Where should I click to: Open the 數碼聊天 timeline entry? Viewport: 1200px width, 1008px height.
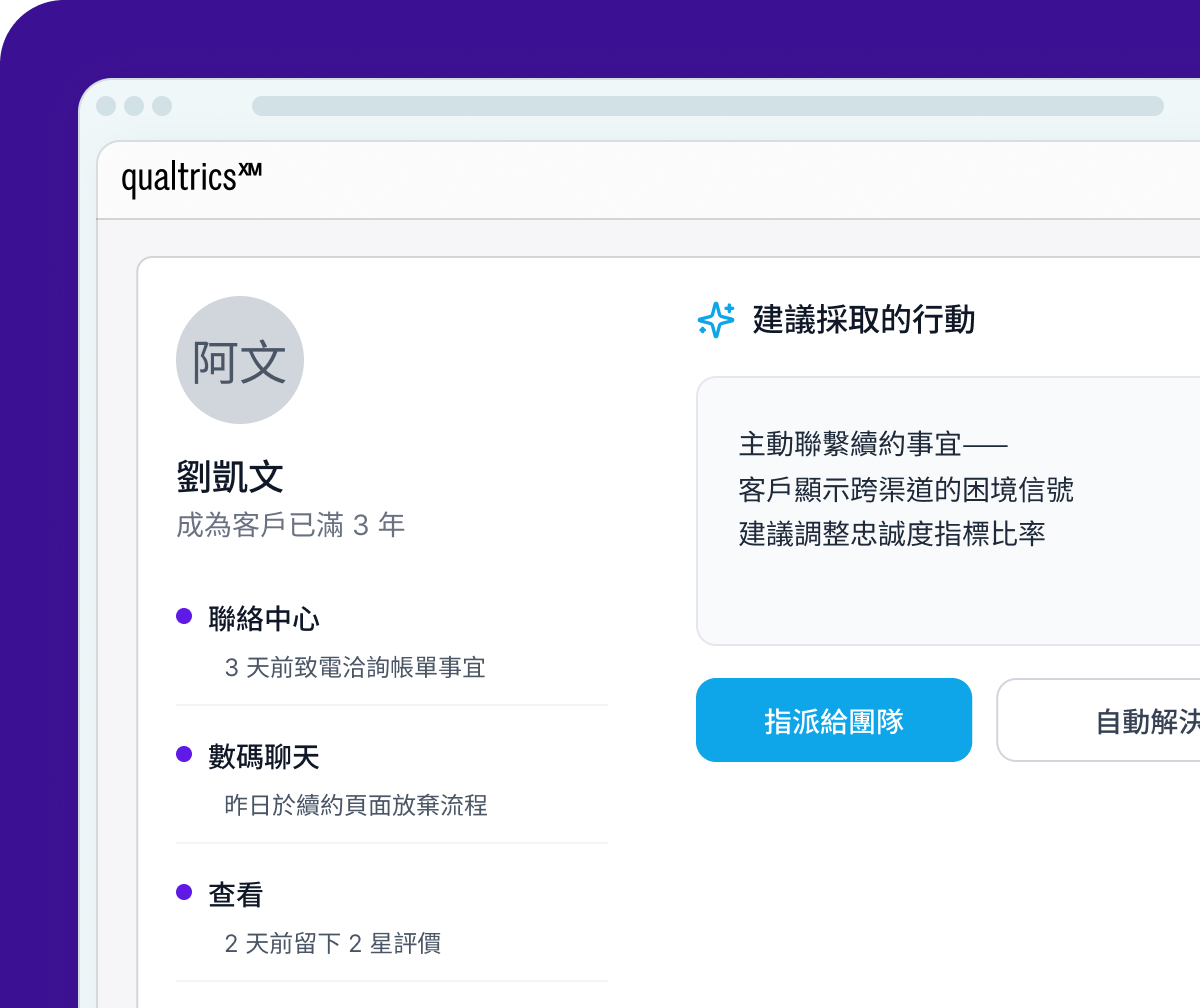click(264, 757)
